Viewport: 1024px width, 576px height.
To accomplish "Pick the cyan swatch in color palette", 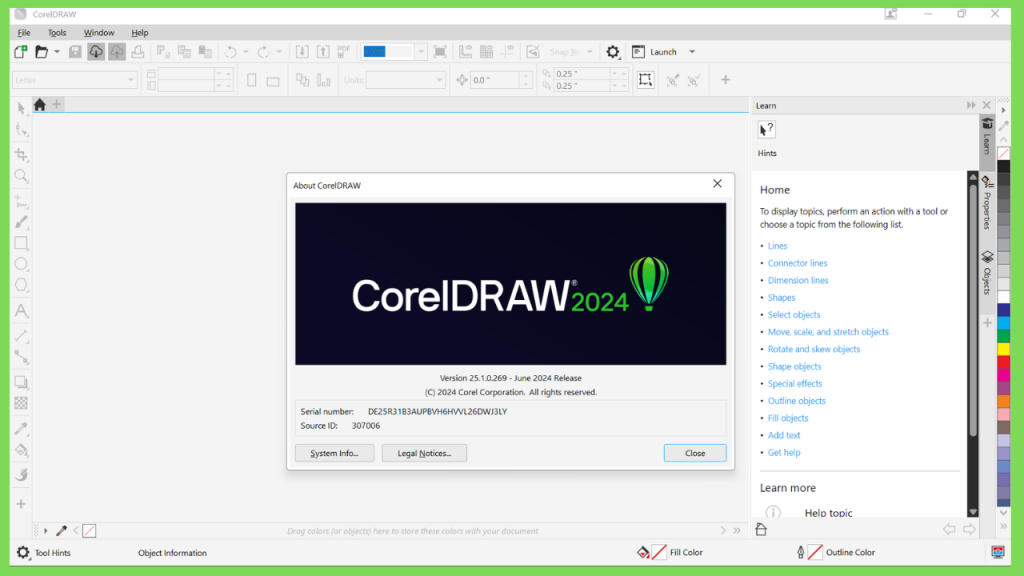I will click(1003, 323).
